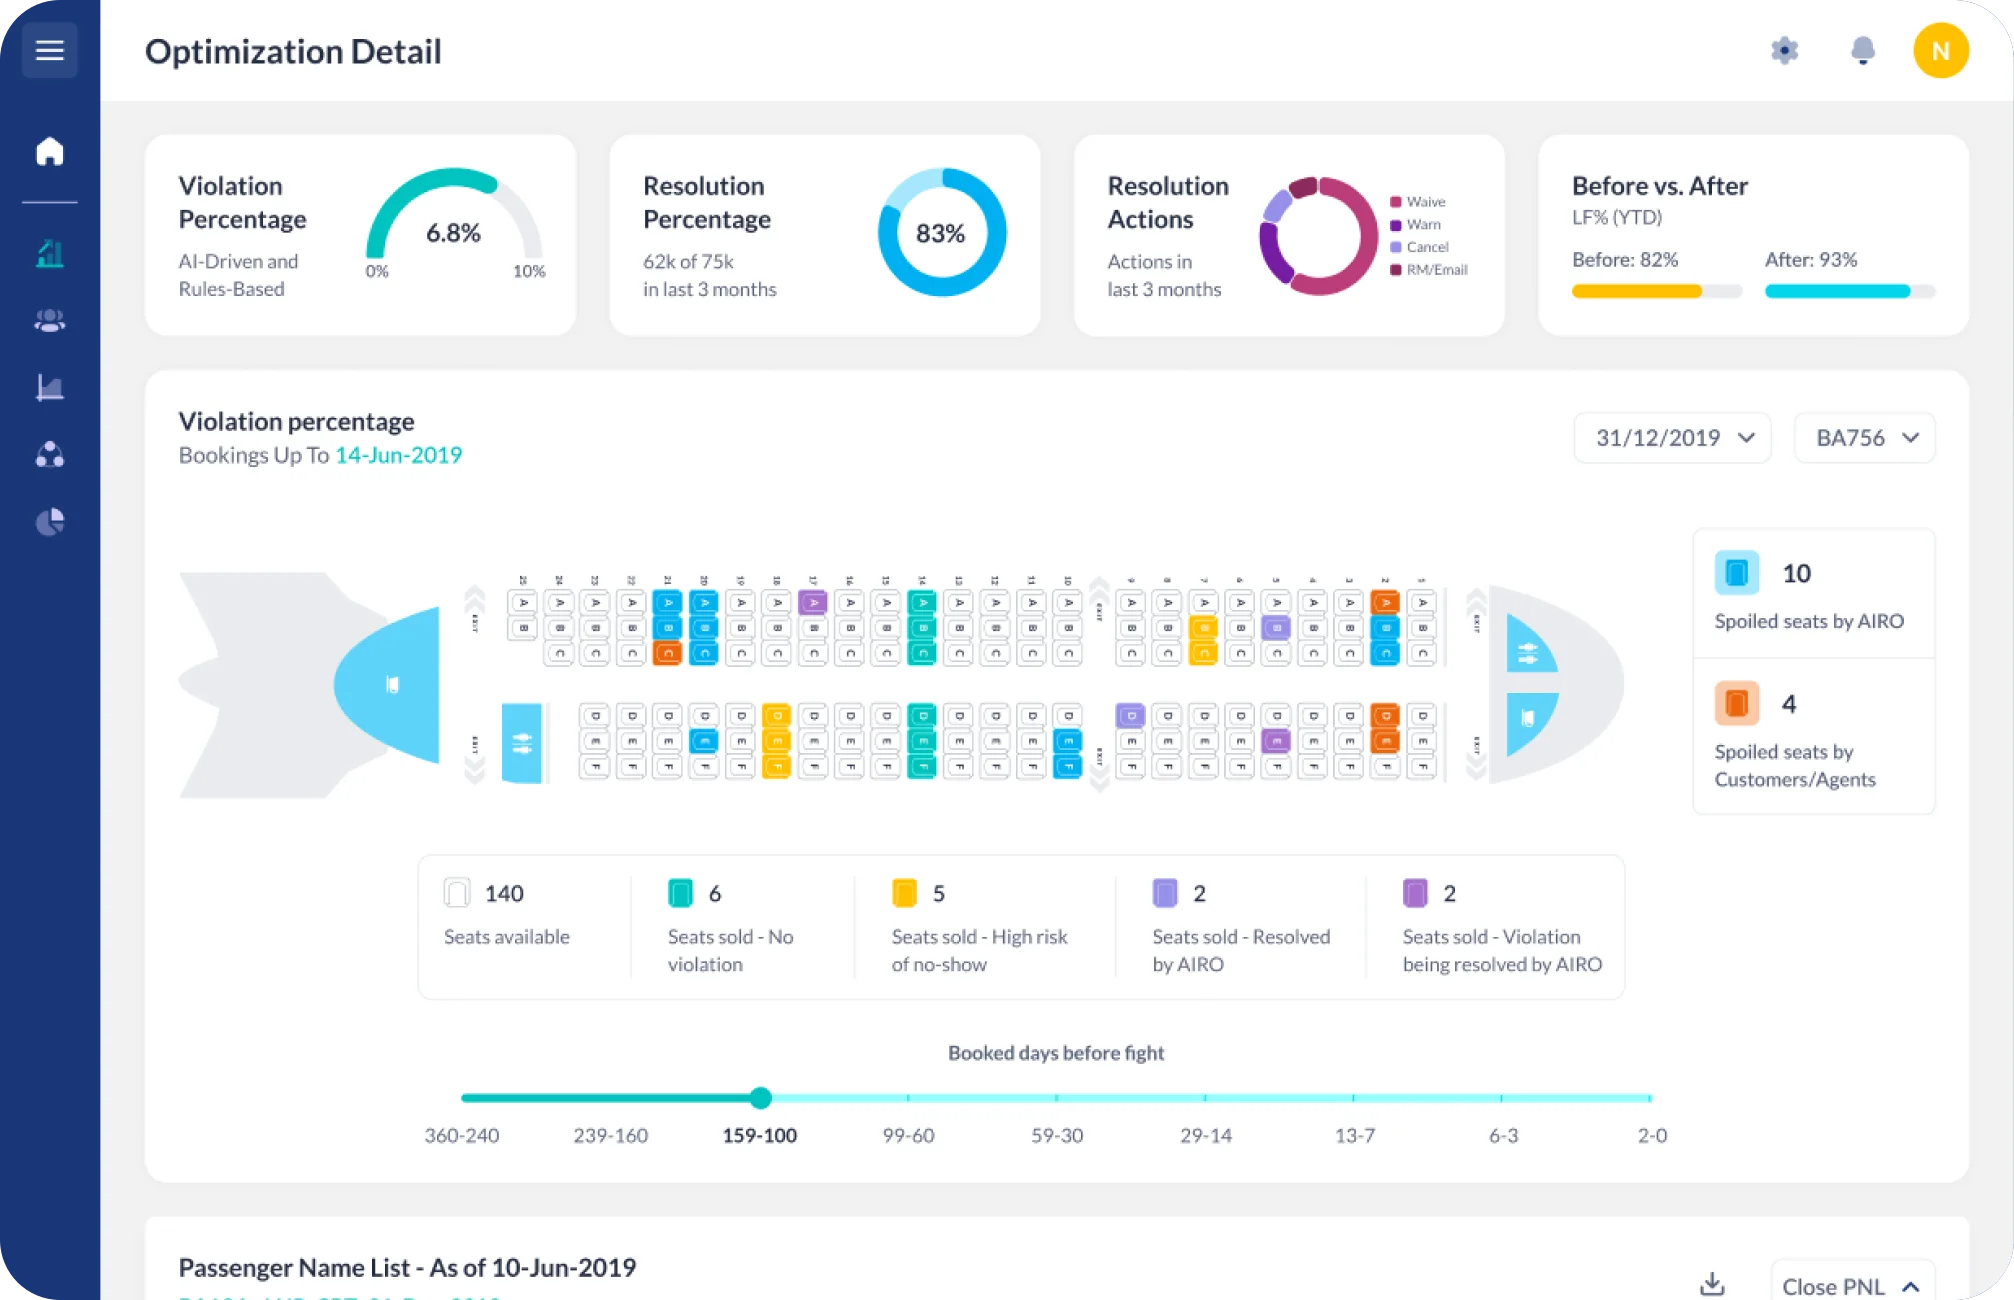Click the 83% resolution donut chart

click(x=941, y=232)
